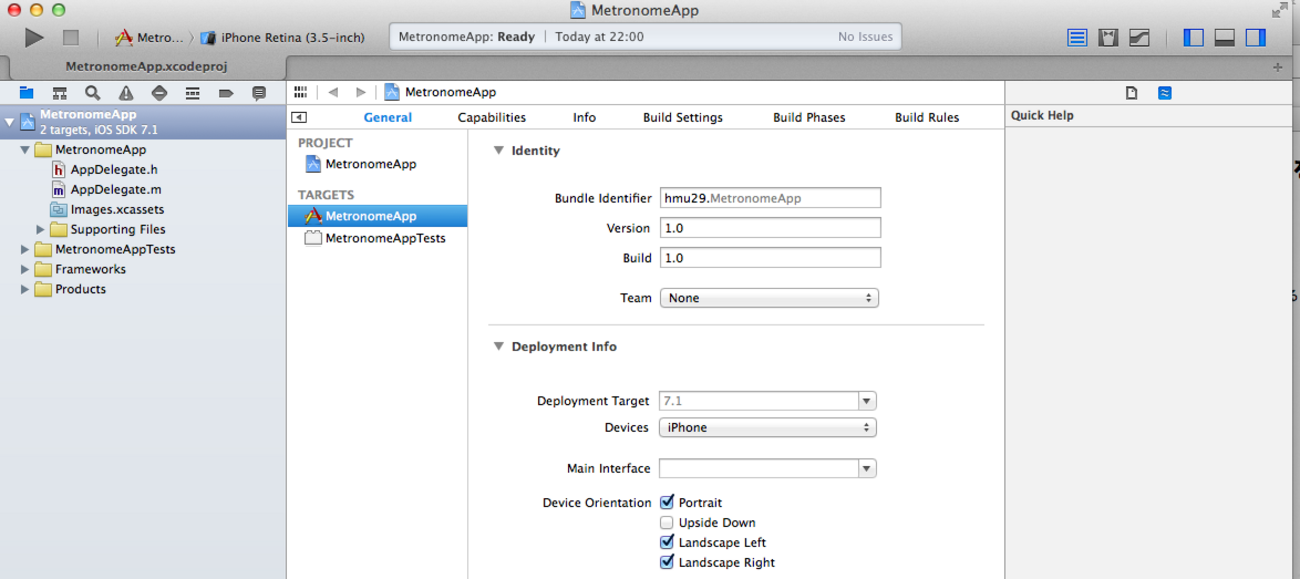Image resolution: width=1300 pixels, height=579 pixels.
Task: Open the Find navigator search icon
Action: click(x=92, y=93)
